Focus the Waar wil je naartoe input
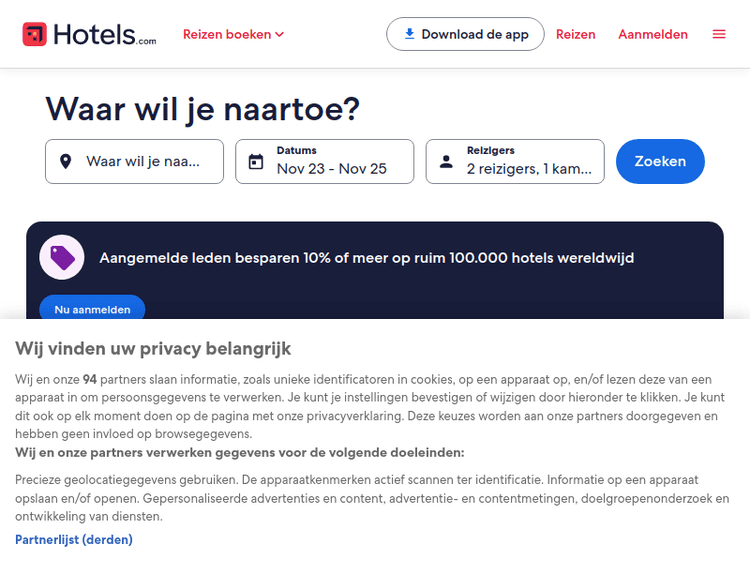 142,161
